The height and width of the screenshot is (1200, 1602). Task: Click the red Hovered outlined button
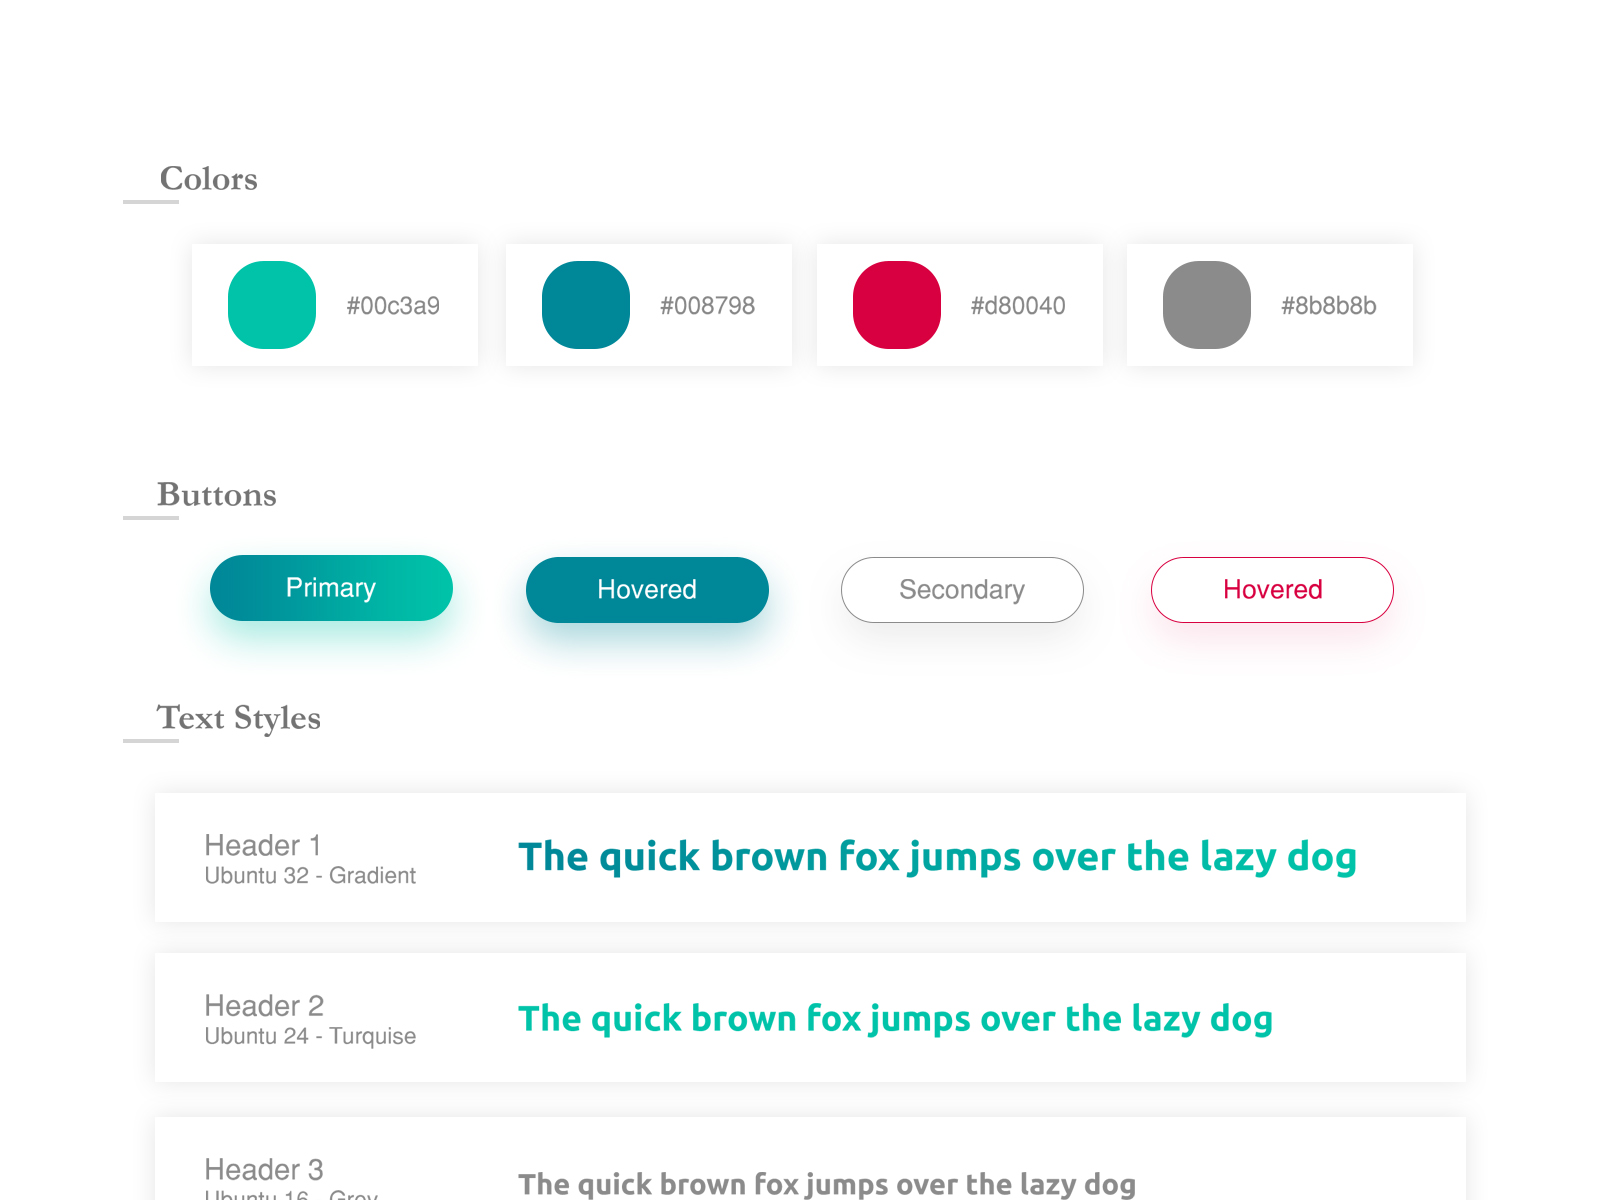pyautogui.click(x=1272, y=590)
